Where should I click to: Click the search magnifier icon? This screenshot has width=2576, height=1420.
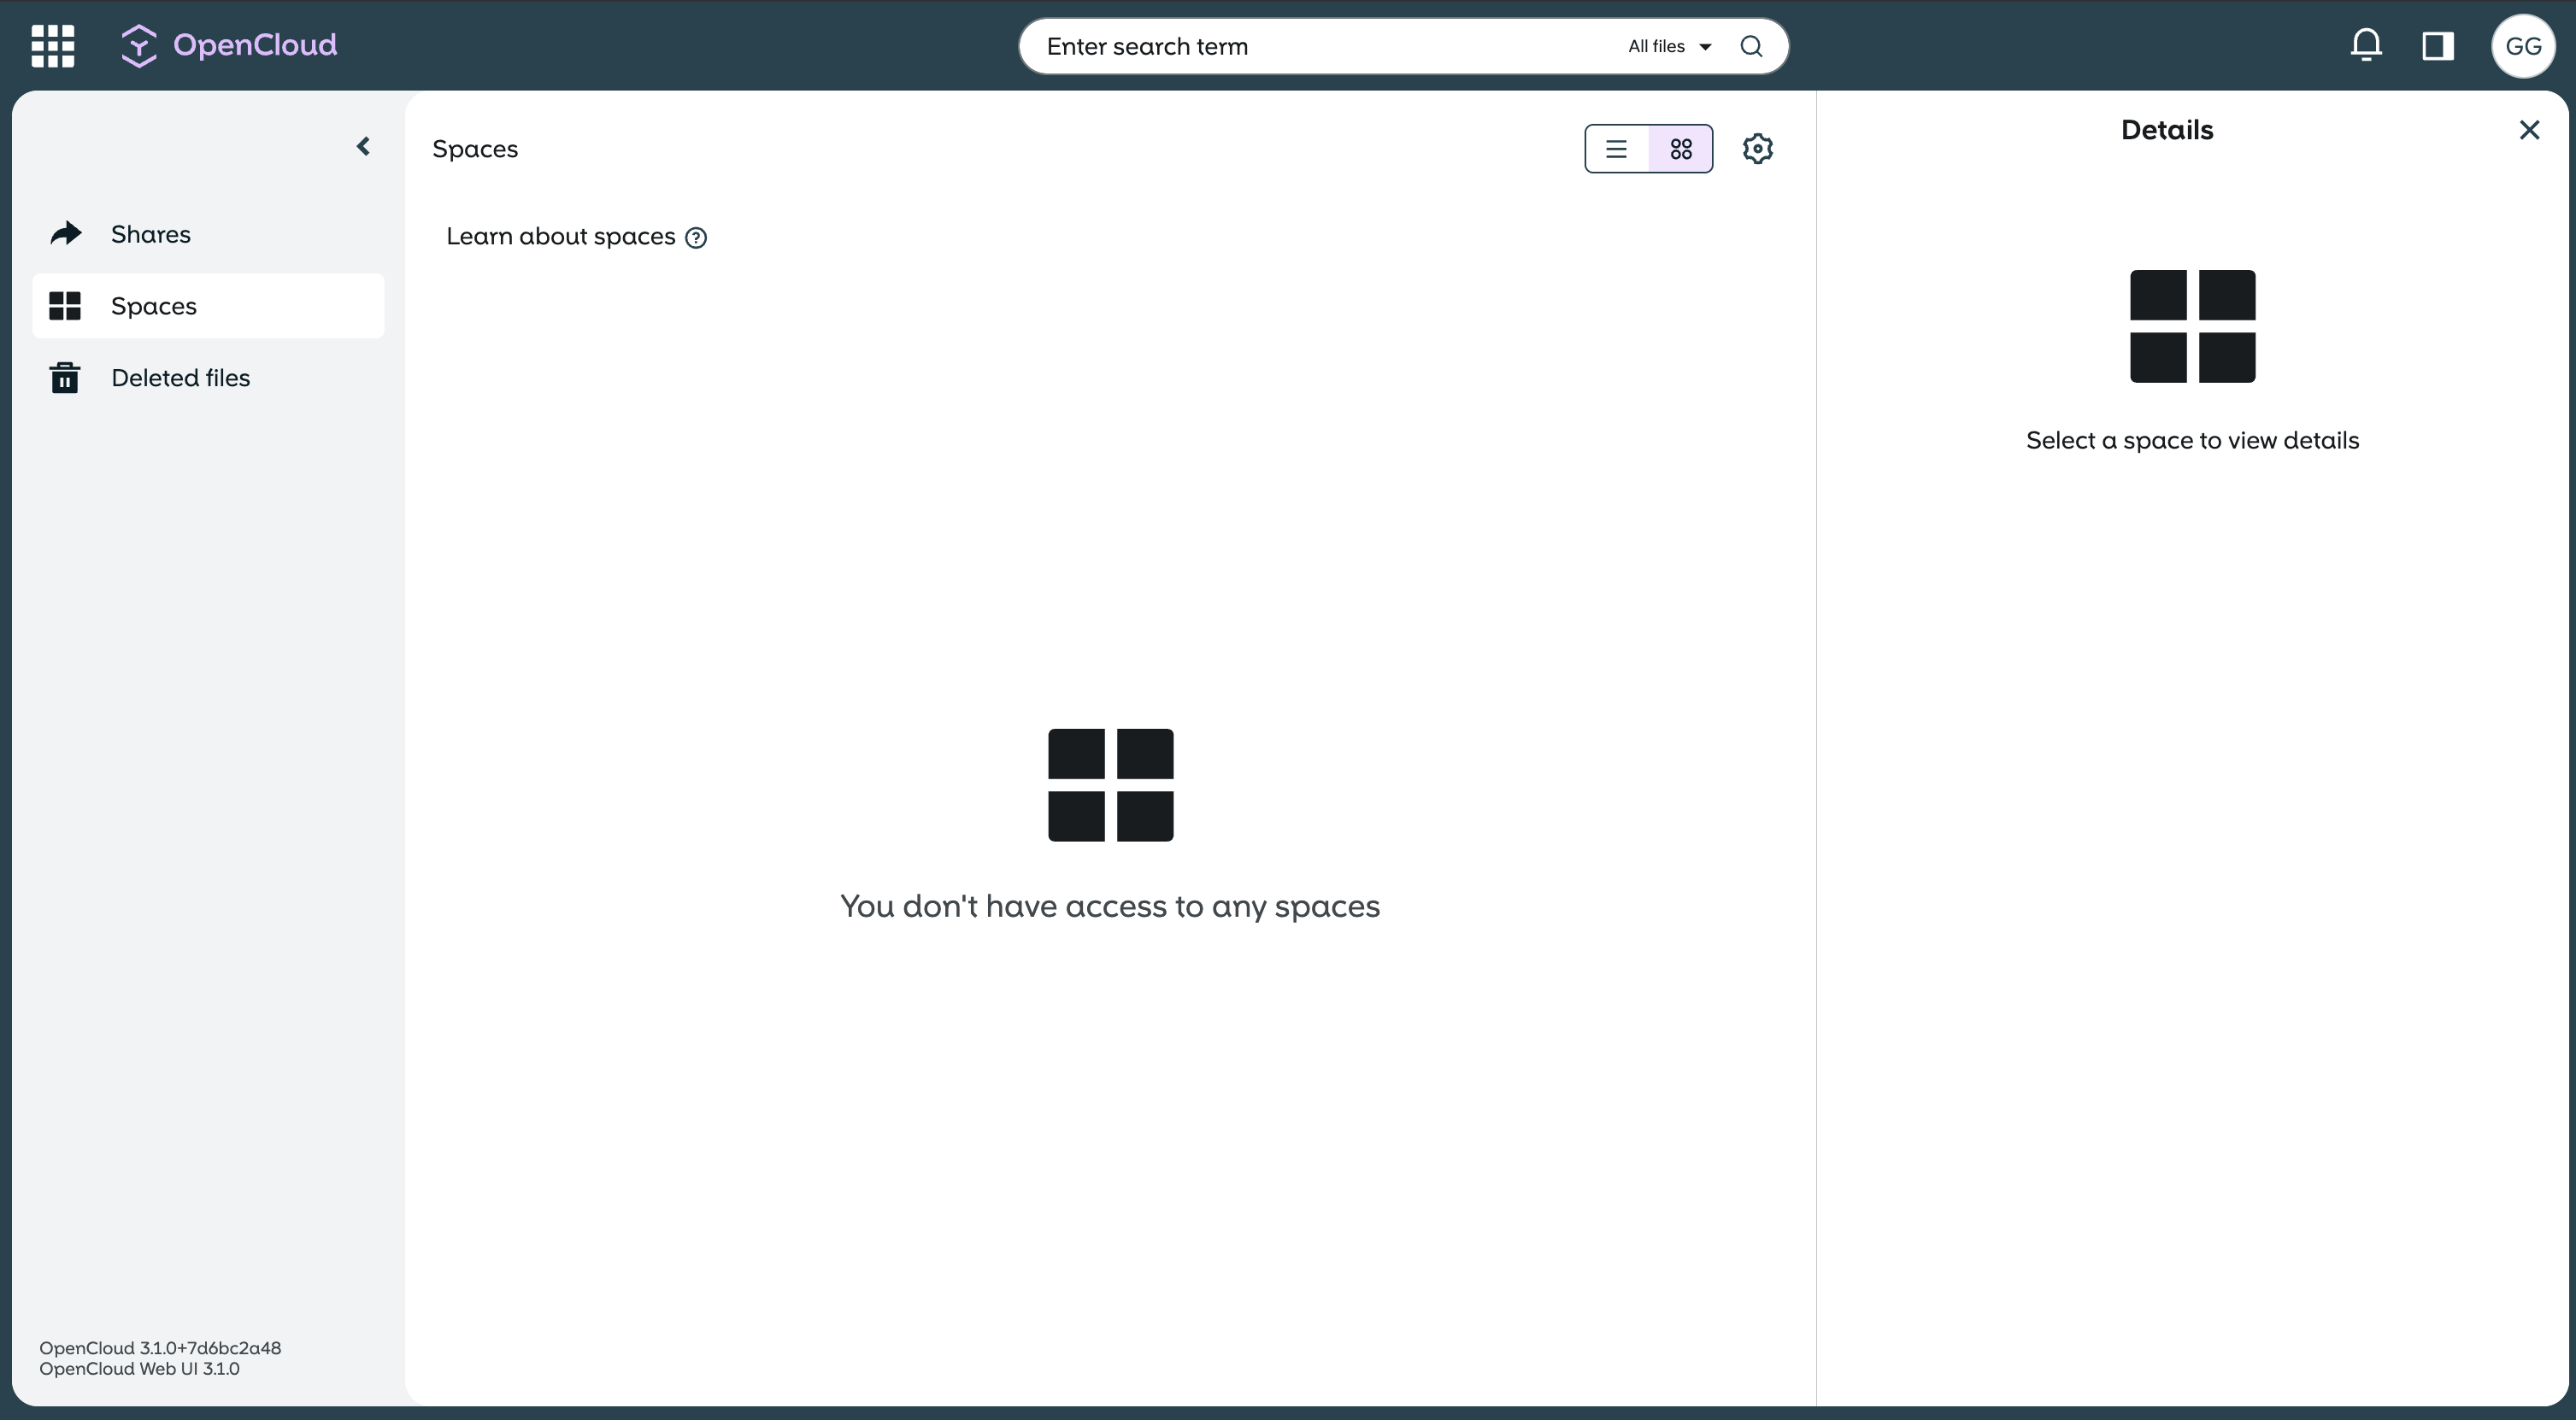click(x=1751, y=46)
